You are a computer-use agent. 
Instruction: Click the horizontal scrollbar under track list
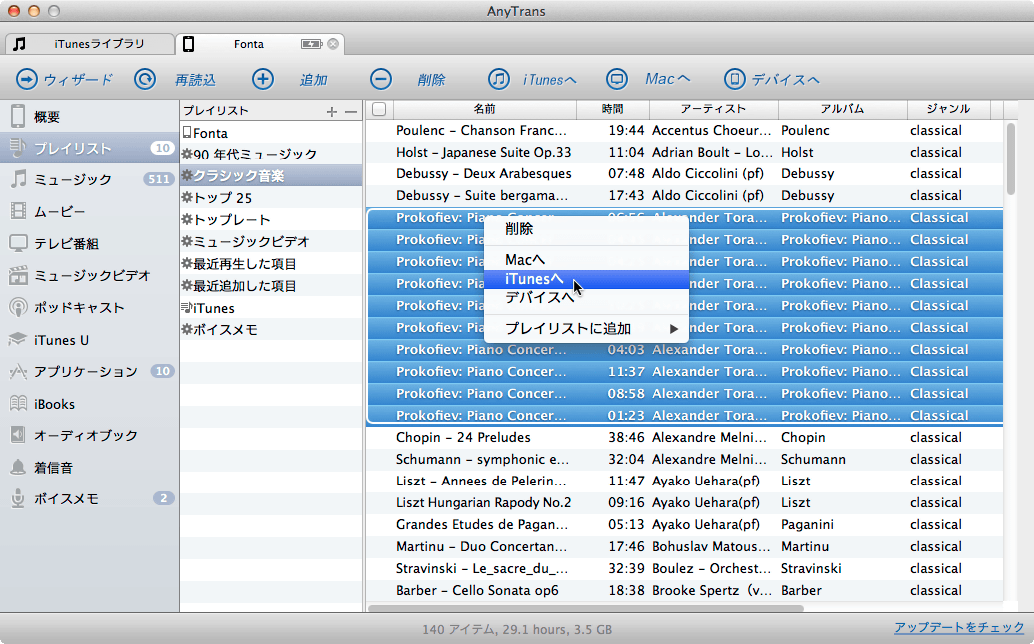(586, 608)
